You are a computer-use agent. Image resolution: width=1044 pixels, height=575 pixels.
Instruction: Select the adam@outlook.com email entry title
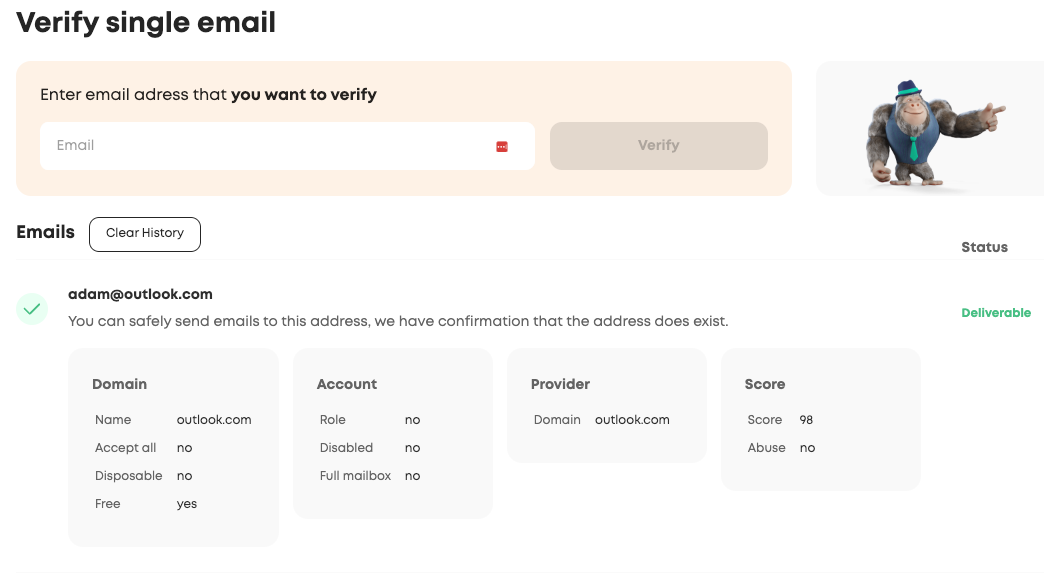(140, 294)
